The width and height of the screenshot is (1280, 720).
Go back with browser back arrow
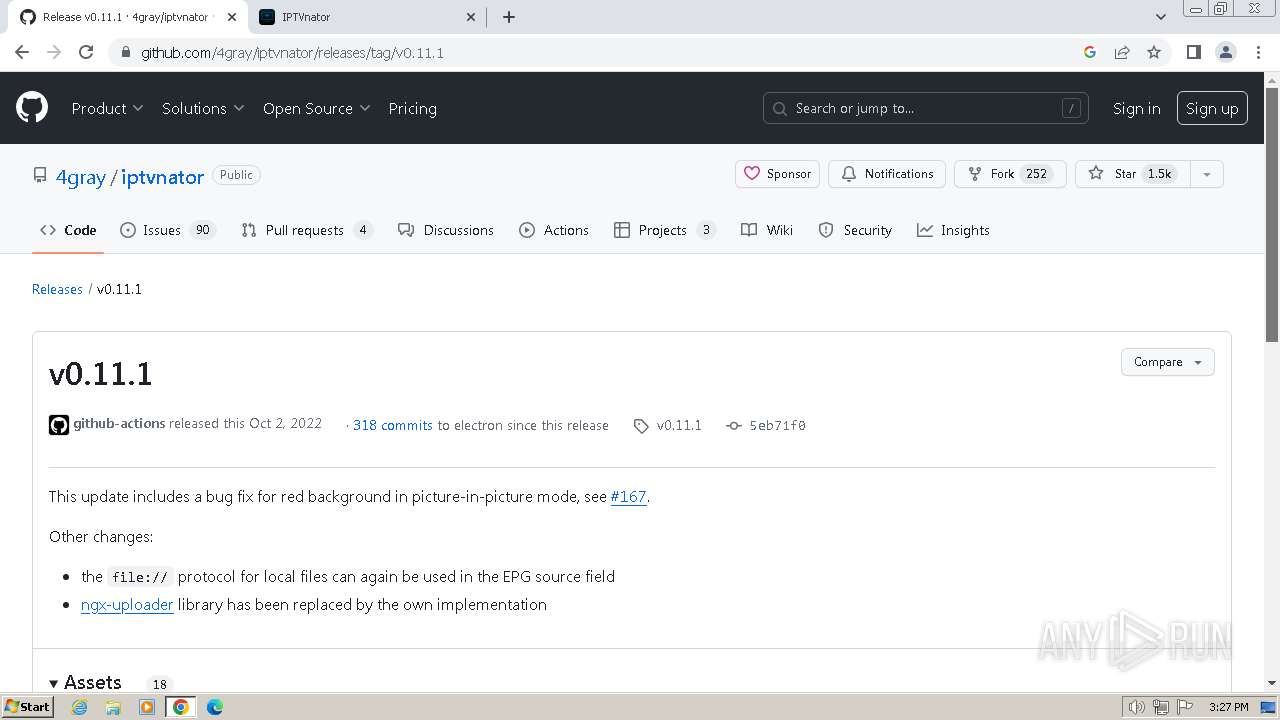22,52
